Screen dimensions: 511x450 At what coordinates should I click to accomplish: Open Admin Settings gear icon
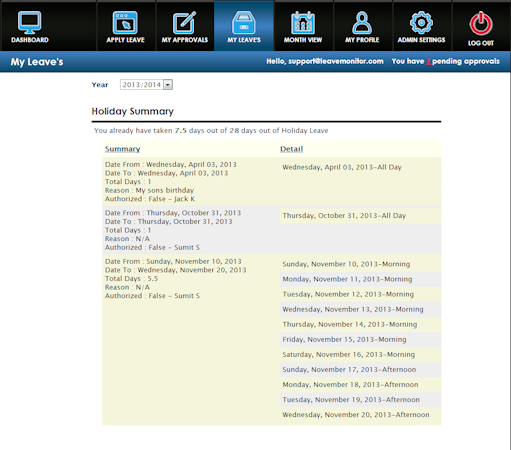point(421,22)
